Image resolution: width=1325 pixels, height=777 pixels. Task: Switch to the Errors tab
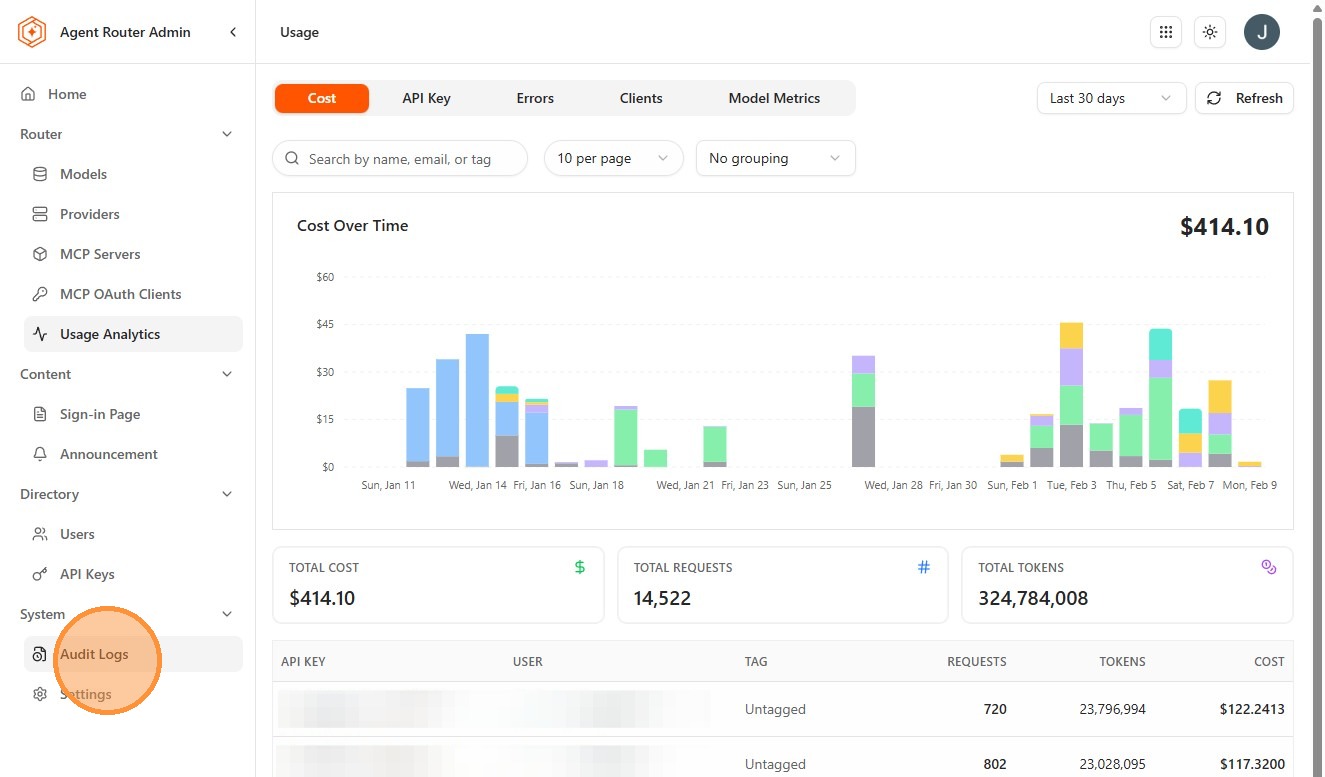[535, 98]
